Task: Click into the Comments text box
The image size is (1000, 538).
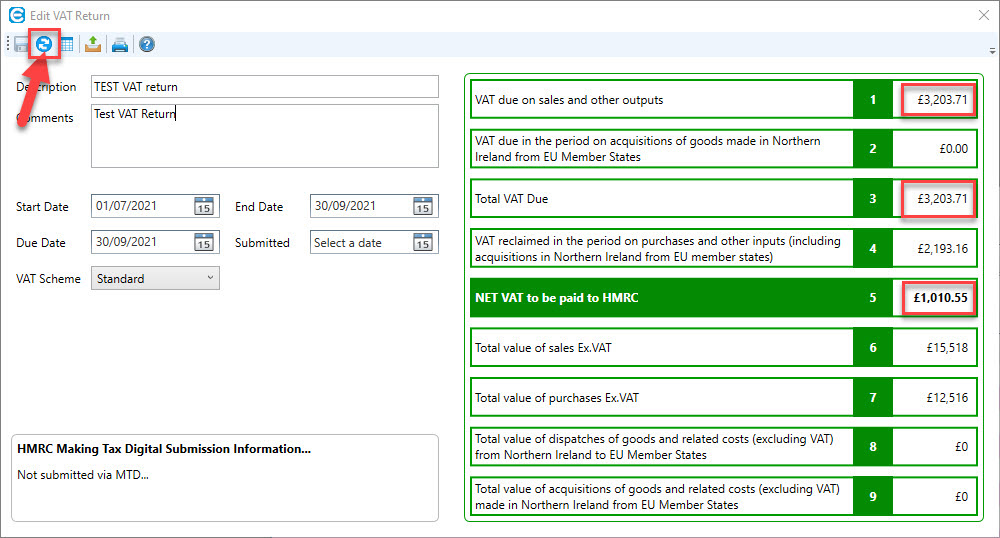Action: (264, 135)
